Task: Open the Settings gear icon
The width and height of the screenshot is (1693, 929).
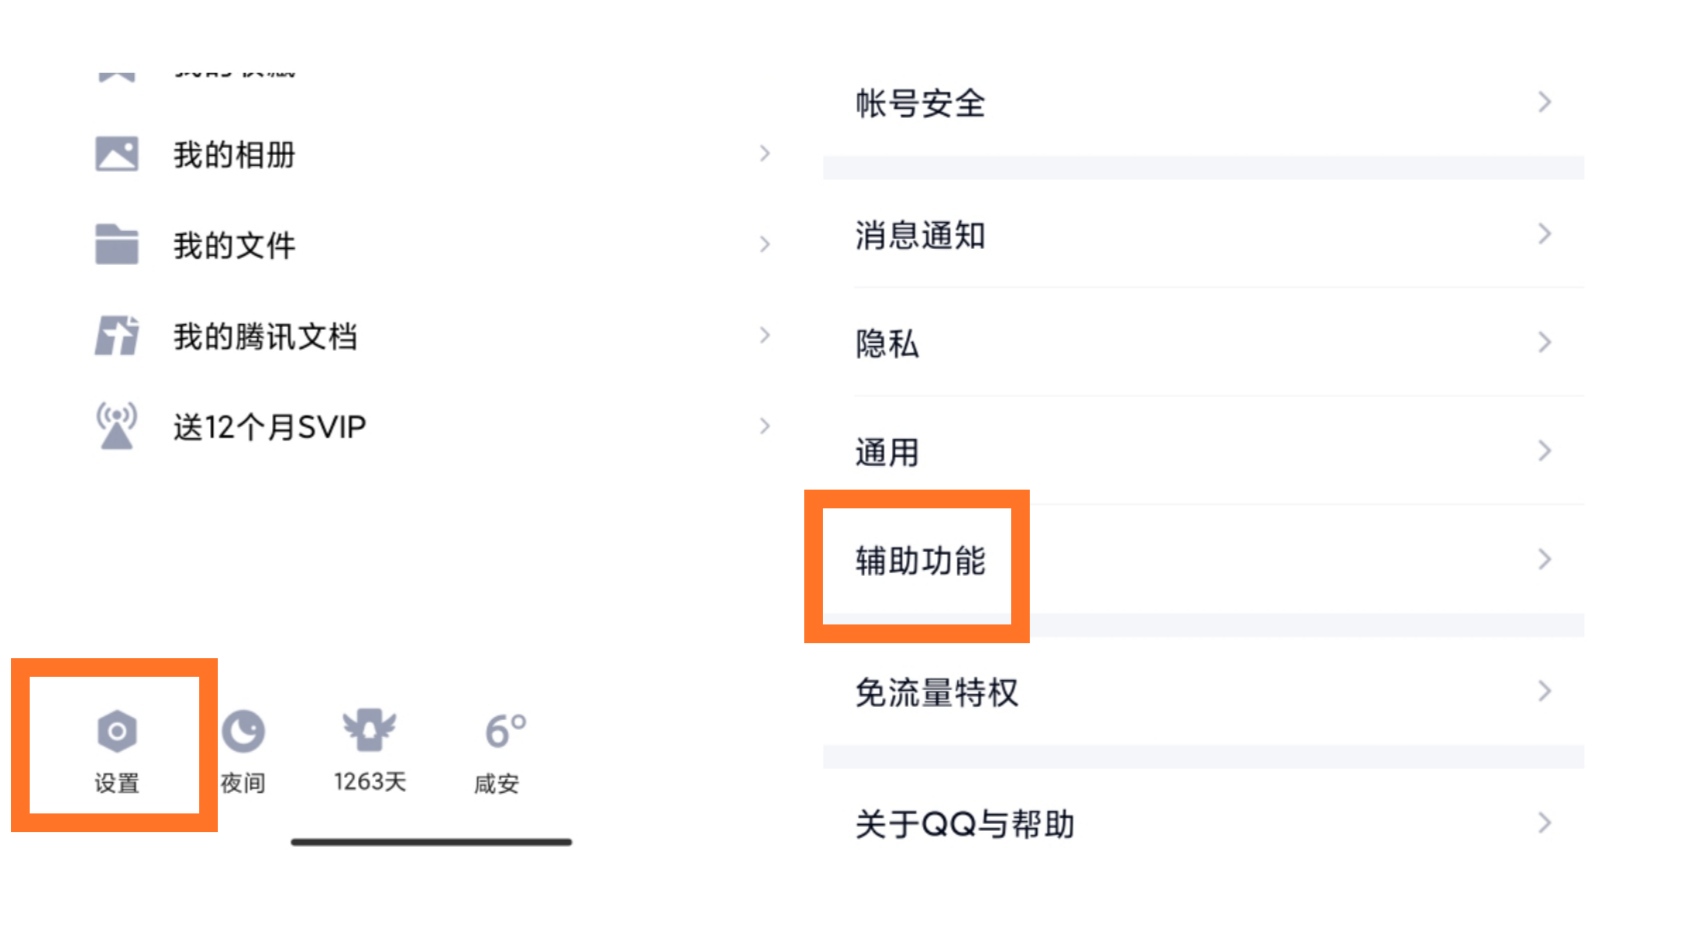Action: 117,731
